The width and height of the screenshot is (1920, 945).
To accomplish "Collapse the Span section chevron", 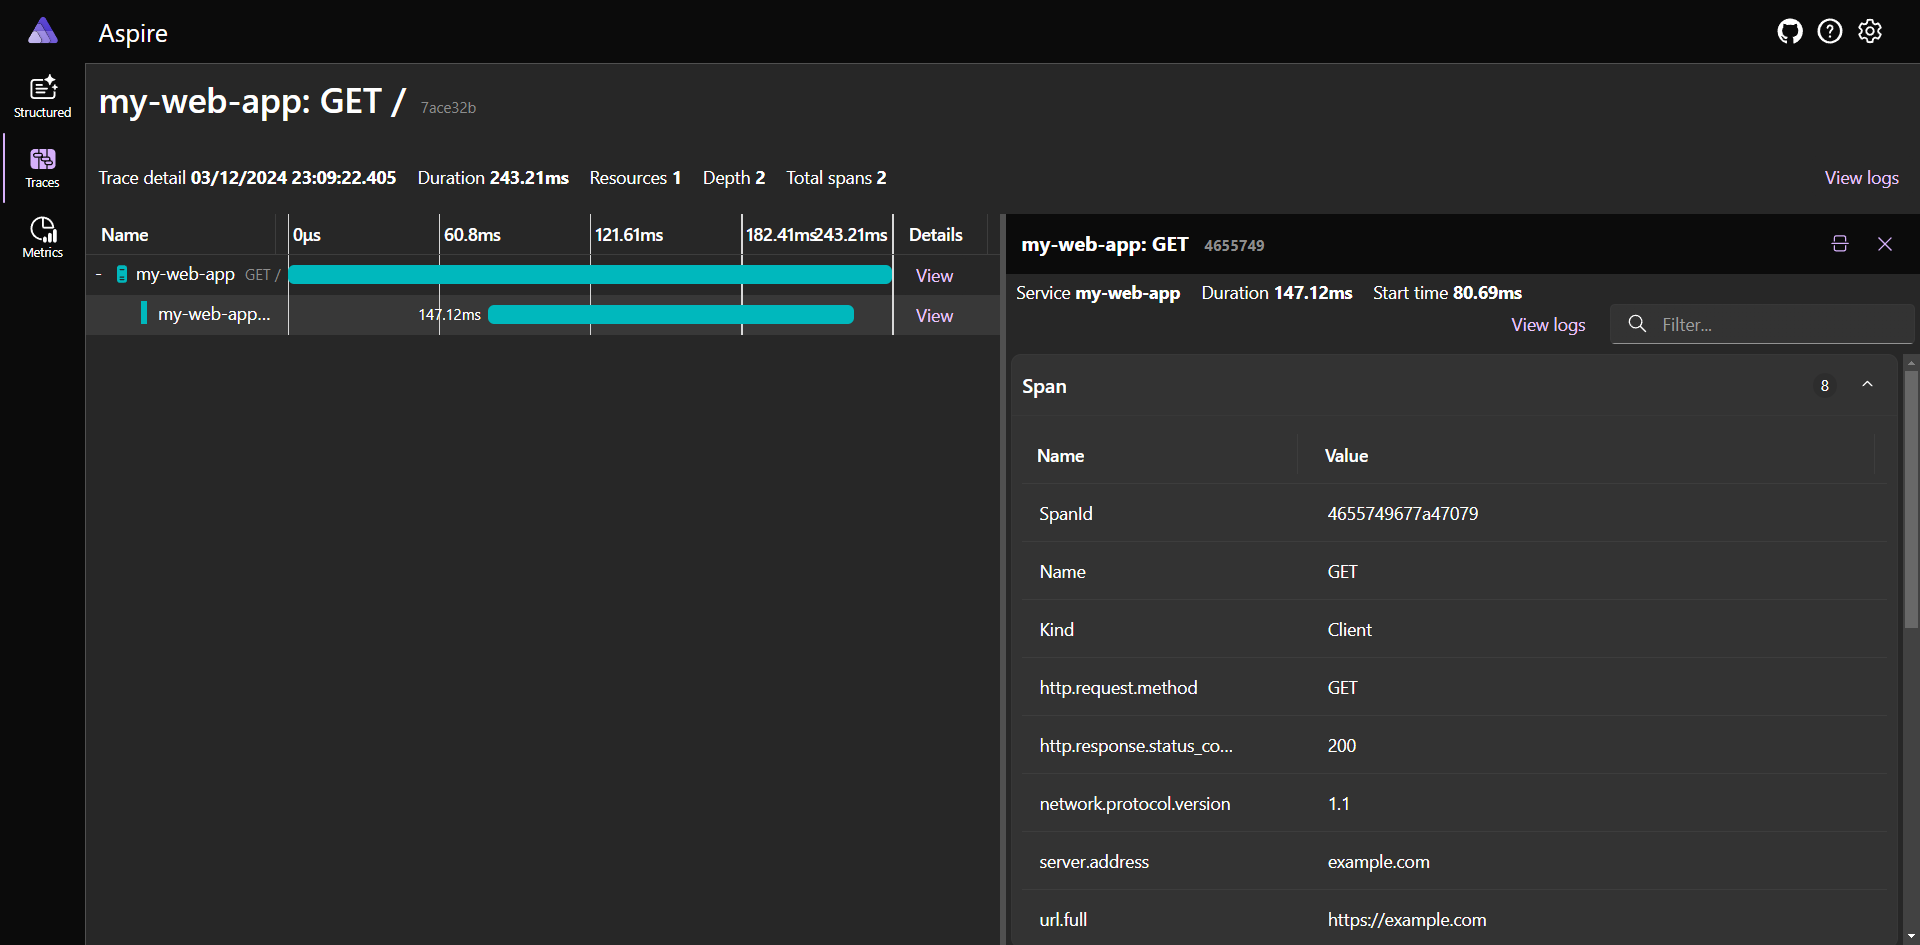I will (1867, 385).
